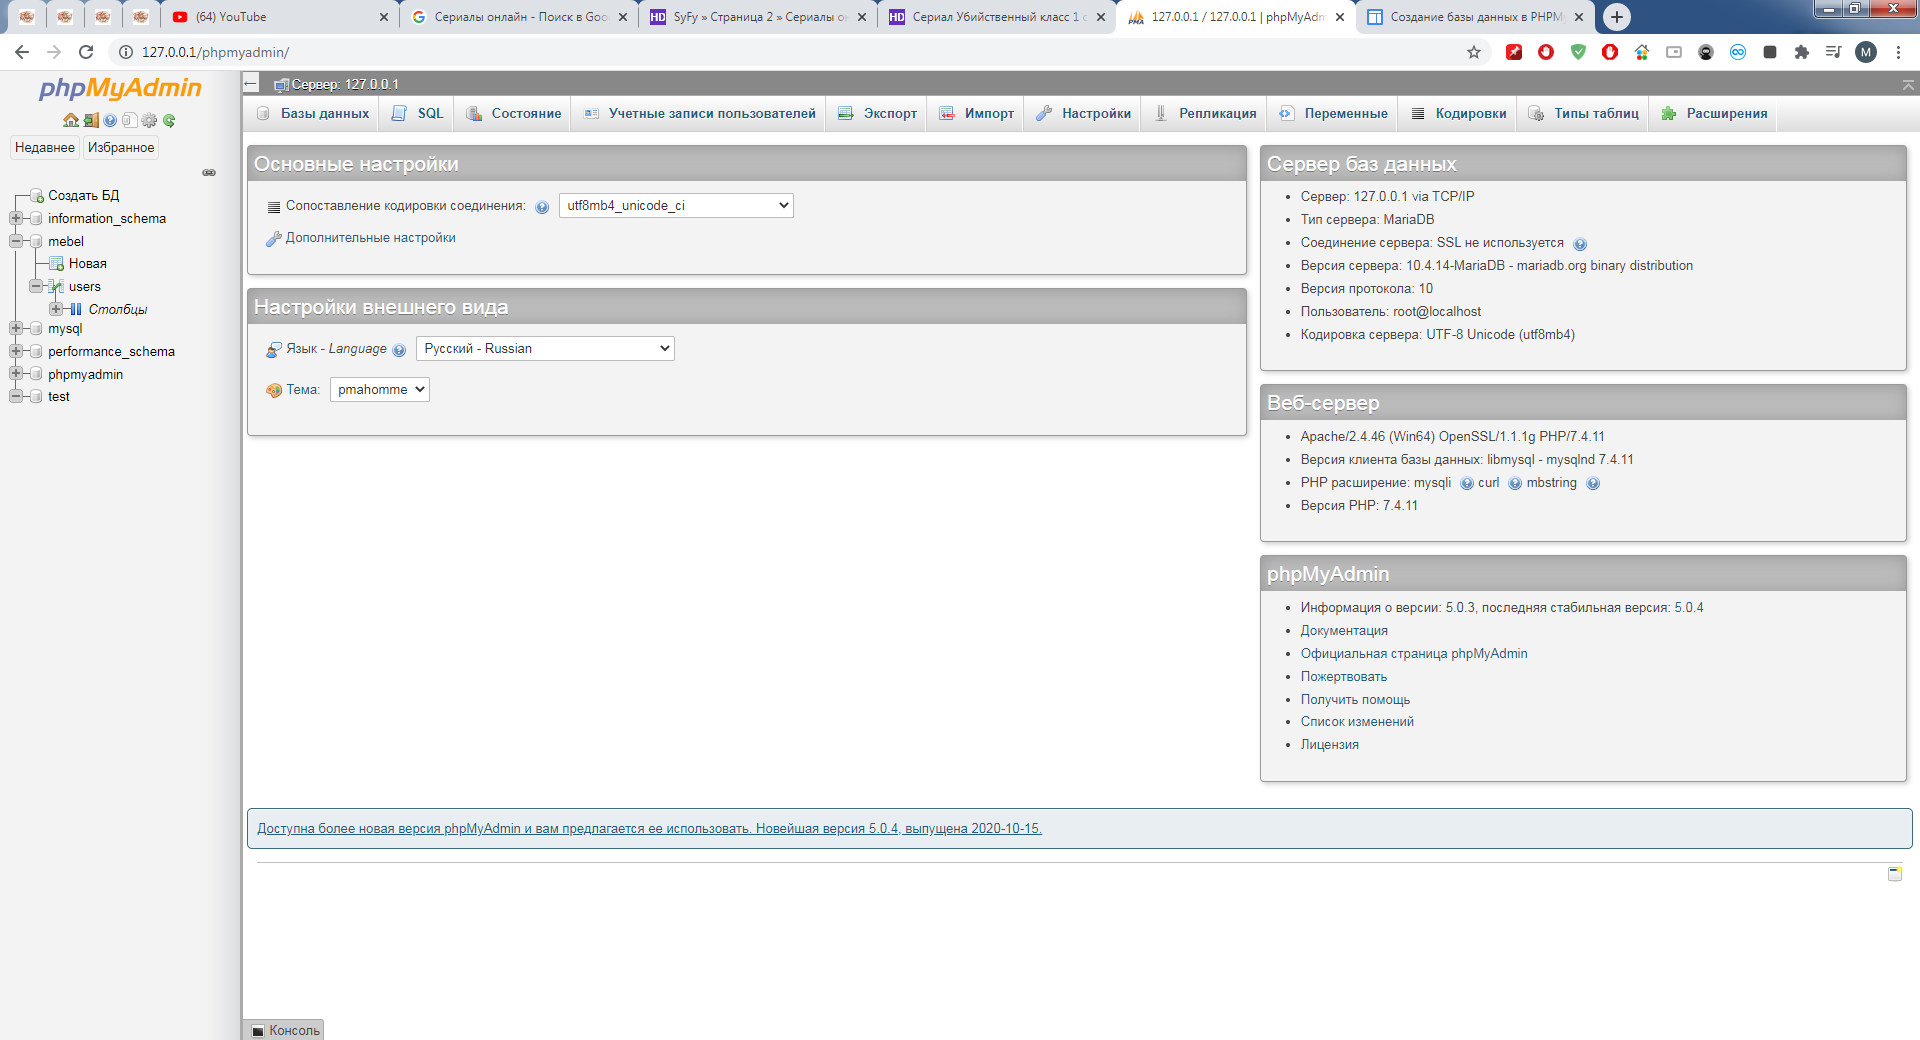Open language dropdown Русский - Russian

pos(545,349)
